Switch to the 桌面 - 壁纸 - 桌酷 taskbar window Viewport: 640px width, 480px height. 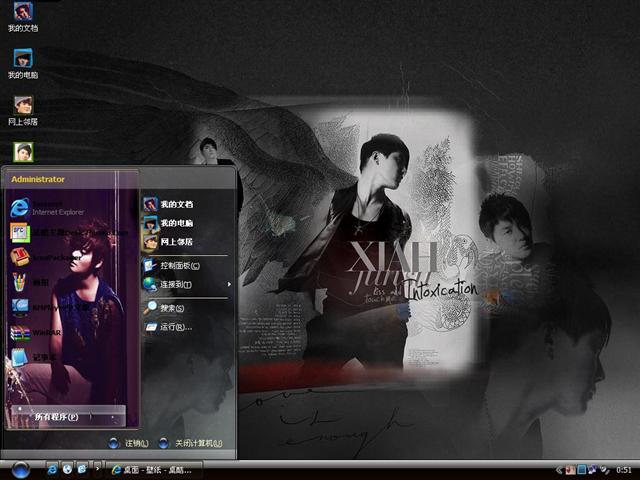click(x=154, y=470)
